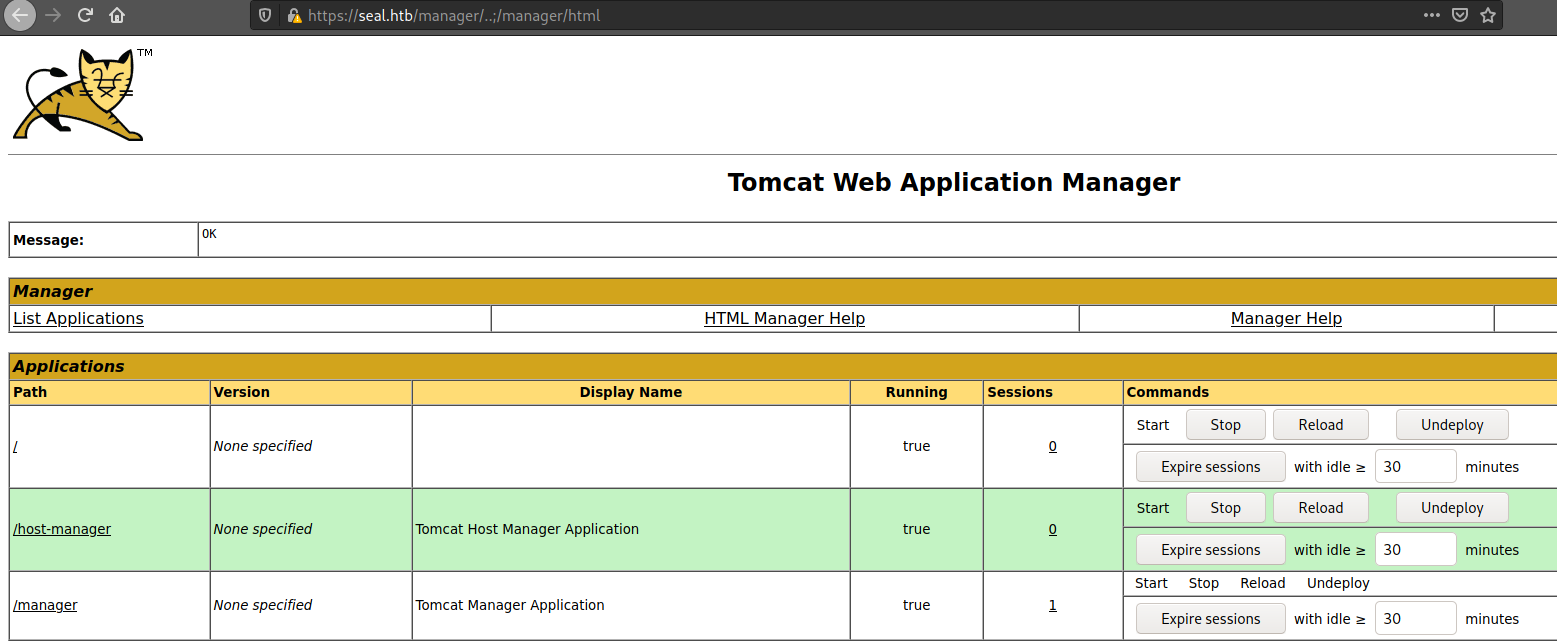The image size is (1557, 643).
Task: Click "None specified" version in /manager row
Action: [x=263, y=605]
